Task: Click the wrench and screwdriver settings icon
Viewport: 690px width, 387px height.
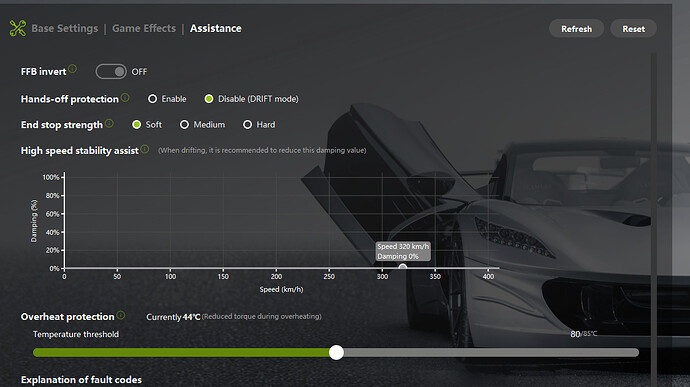Action: point(18,29)
